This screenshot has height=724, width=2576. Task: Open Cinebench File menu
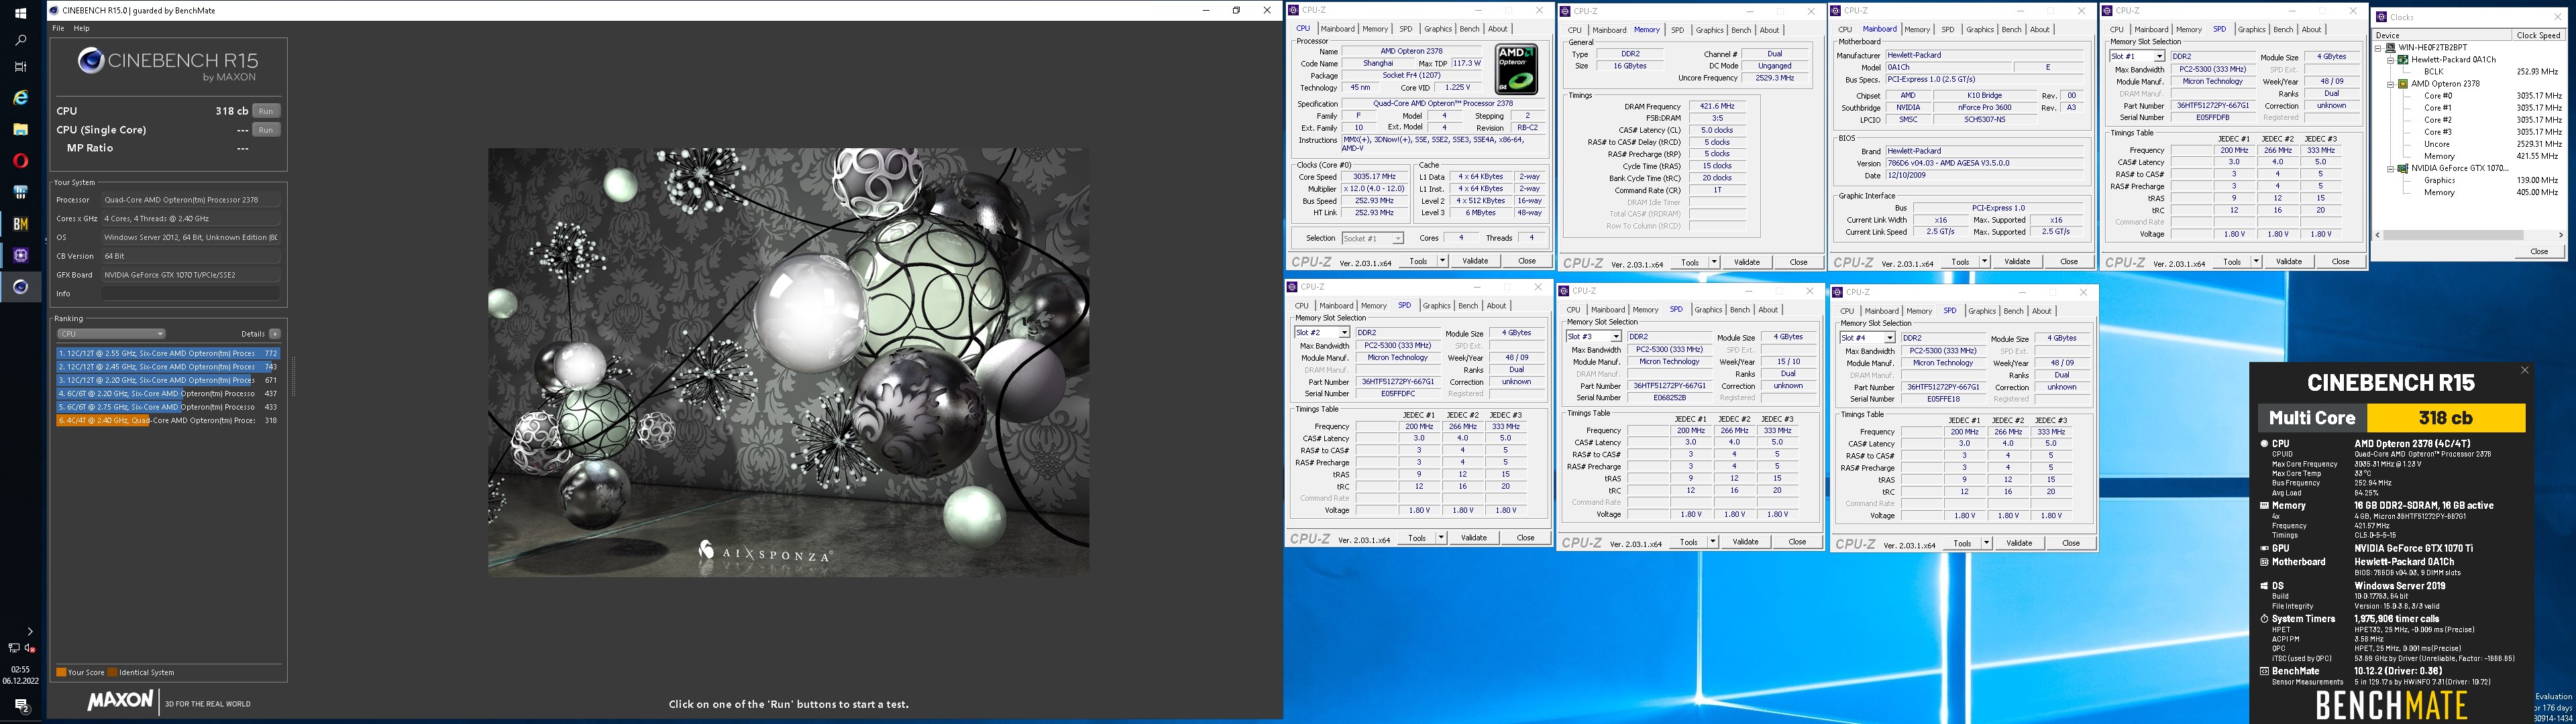coord(59,28)
